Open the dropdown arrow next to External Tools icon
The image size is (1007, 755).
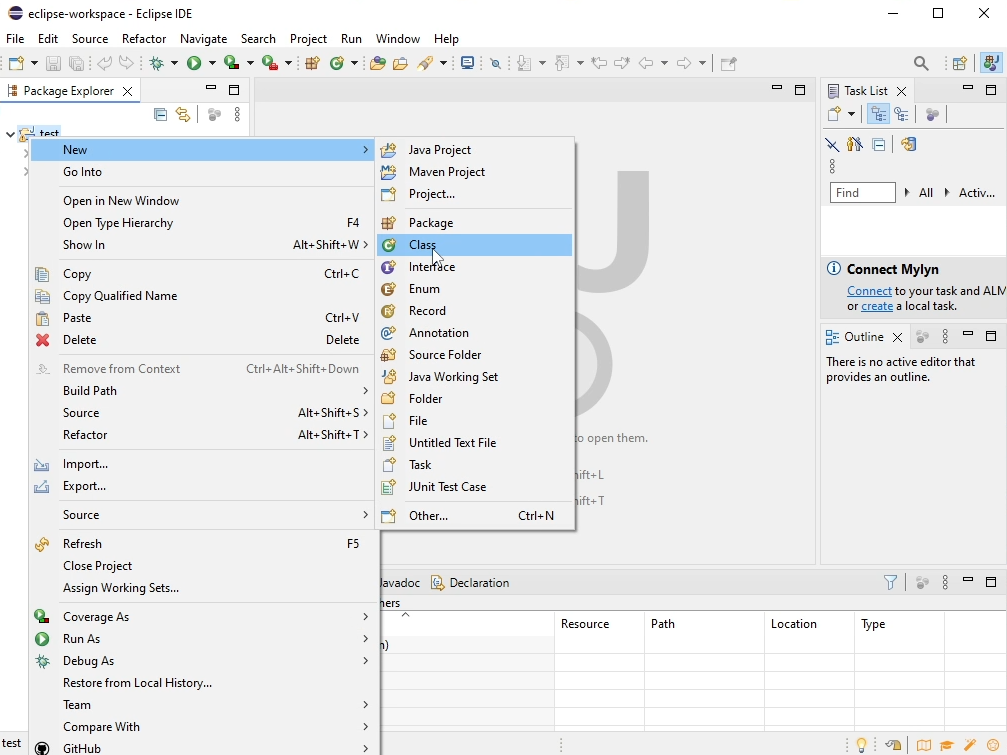288,63
